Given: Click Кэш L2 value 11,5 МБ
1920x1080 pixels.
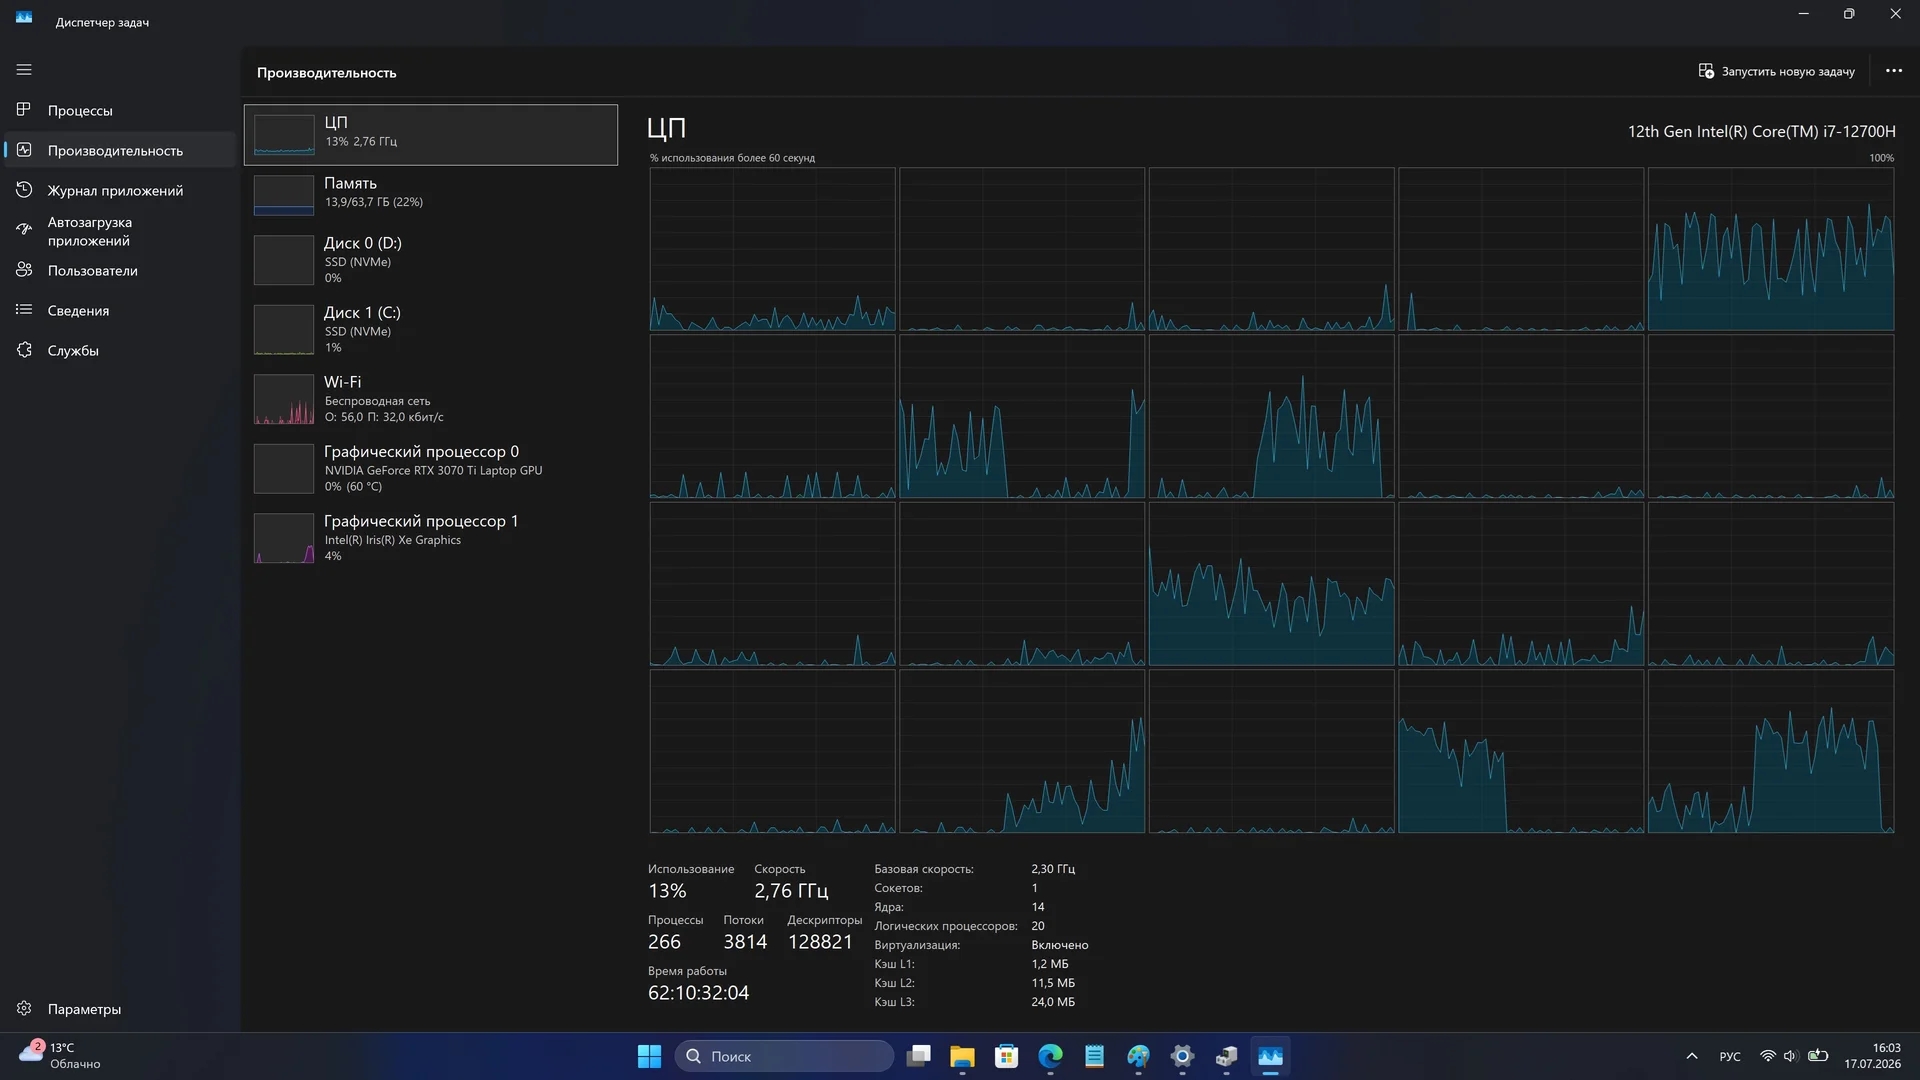Looking at the screenshot, I should pyautogui.click(x=1053, y=983).
